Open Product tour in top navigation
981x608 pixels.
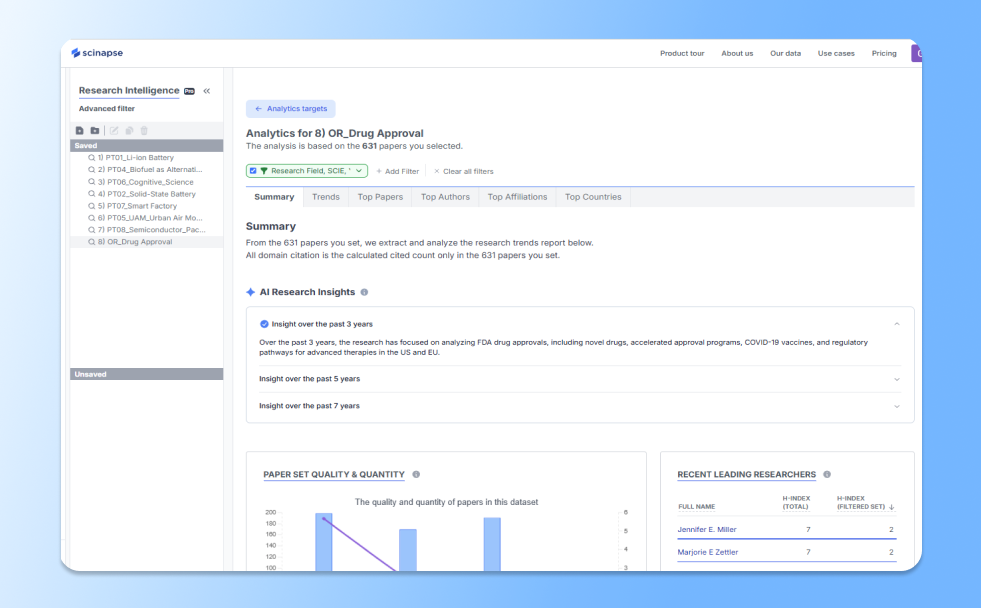click(x=682, y=54)
